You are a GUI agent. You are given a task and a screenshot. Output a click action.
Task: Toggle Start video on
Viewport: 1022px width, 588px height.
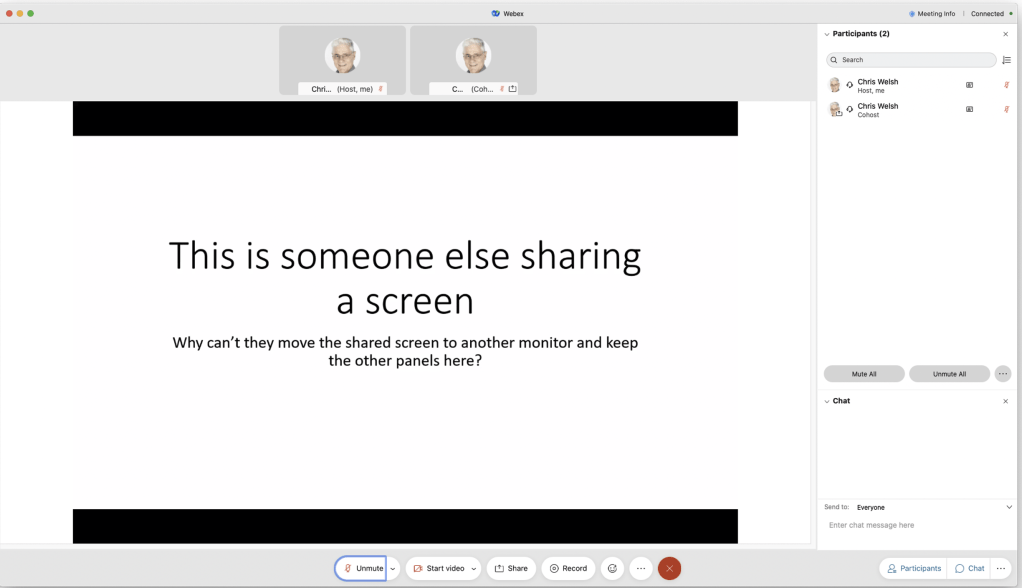(x=438, y=568)
